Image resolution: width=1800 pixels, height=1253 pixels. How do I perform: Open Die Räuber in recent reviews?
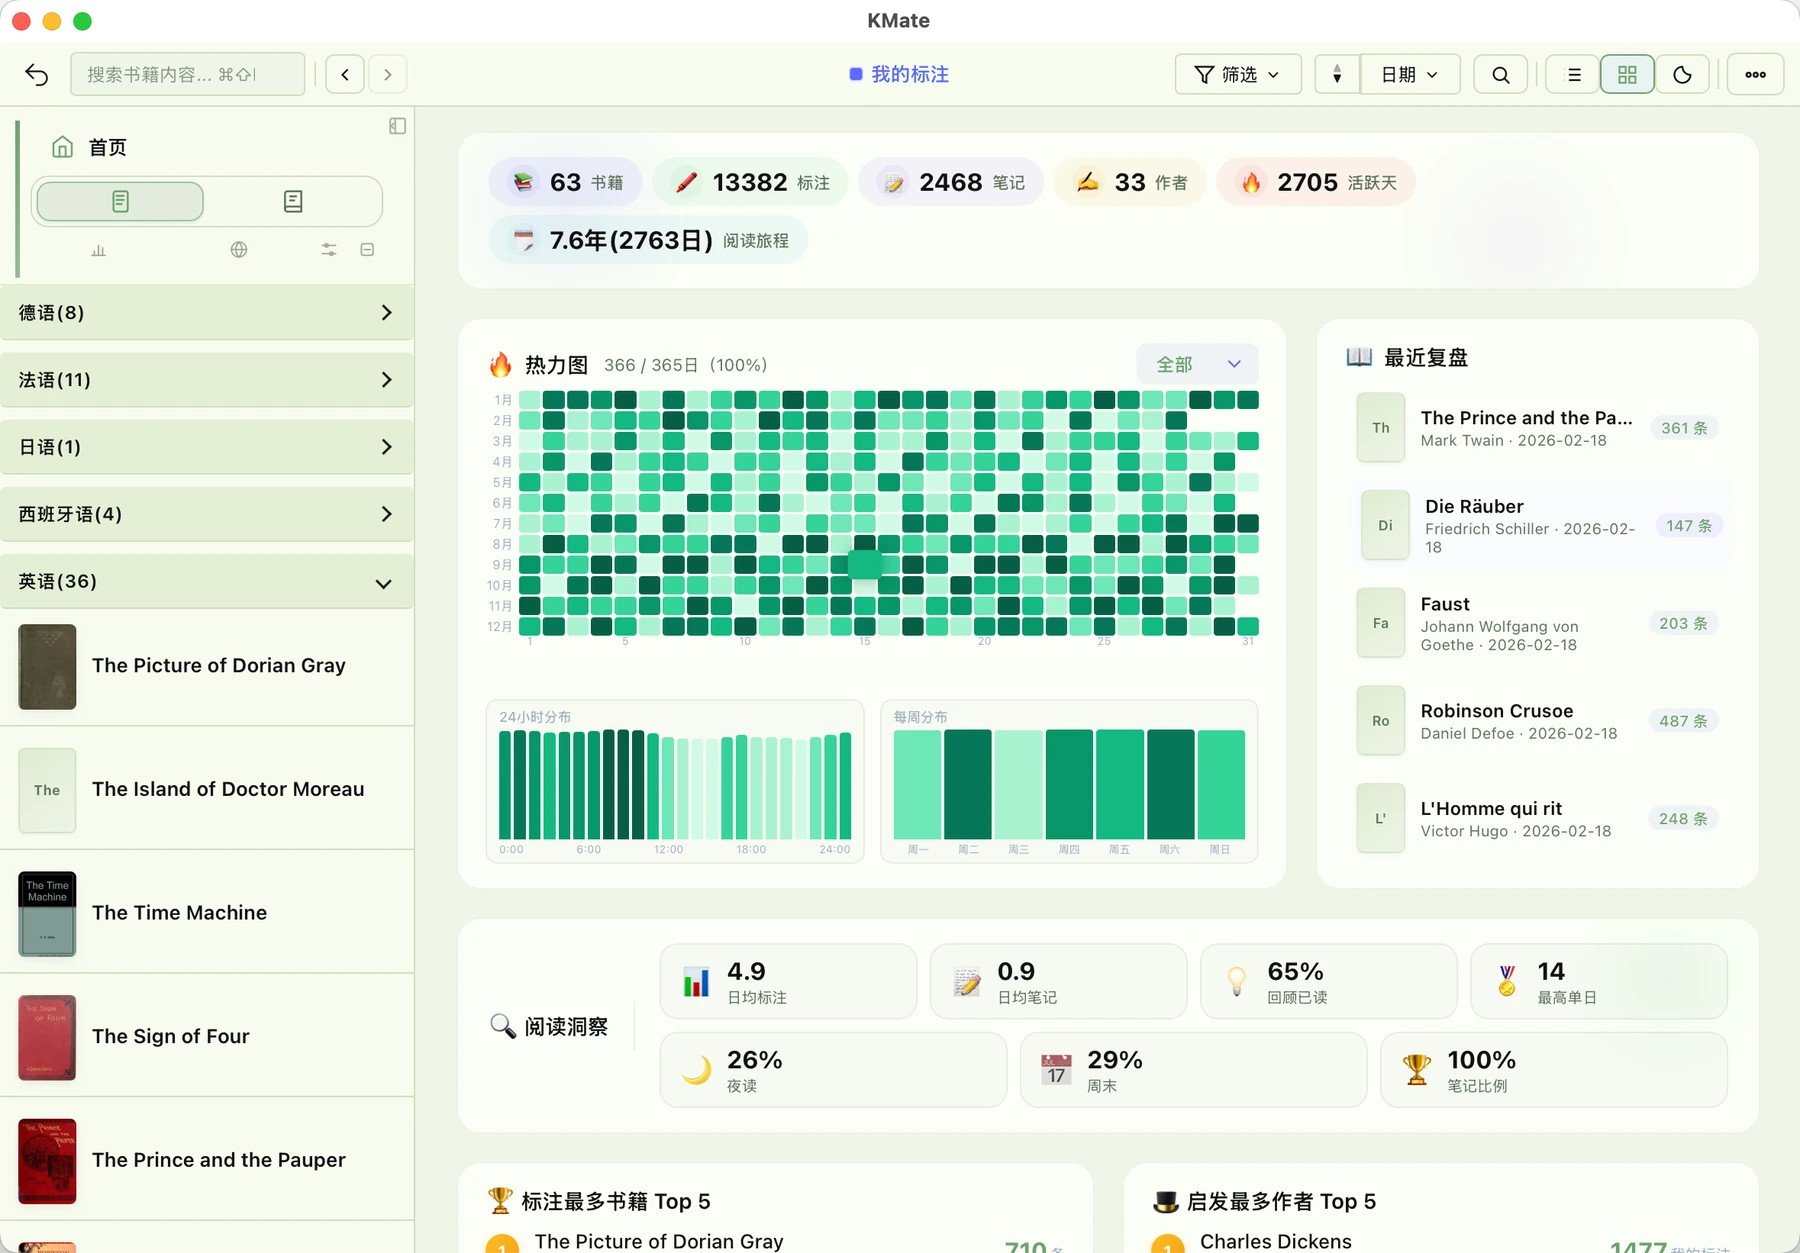(x=1540, y=526)
